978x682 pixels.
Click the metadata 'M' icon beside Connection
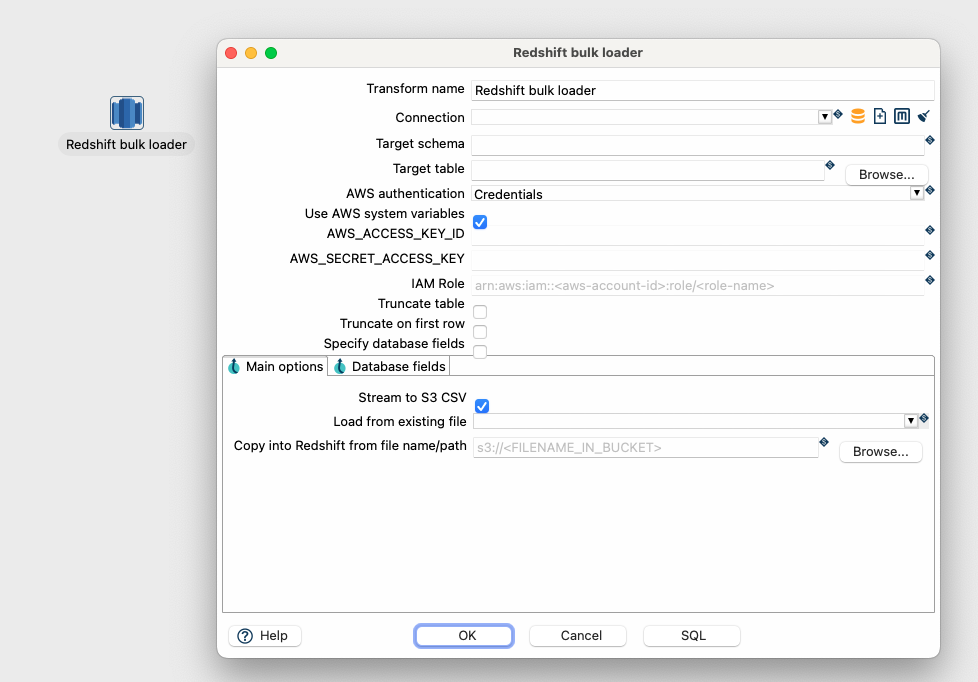902,116
